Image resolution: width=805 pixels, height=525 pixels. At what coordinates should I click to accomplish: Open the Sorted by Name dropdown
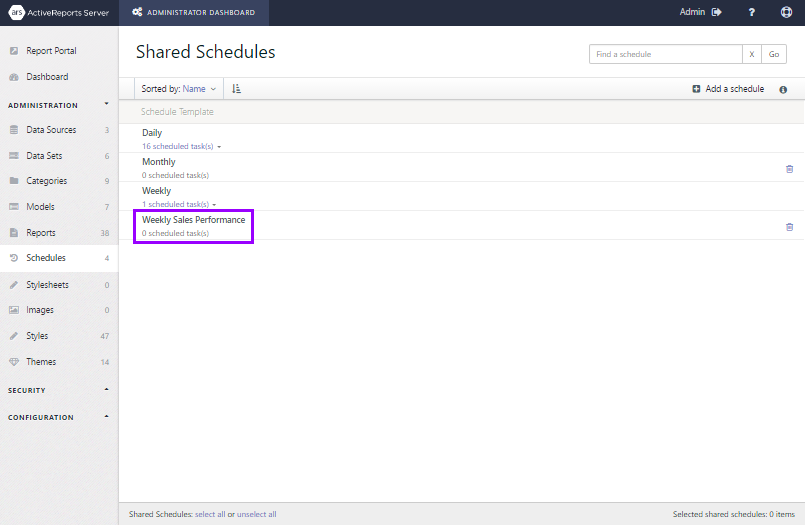tap(179, 89)
